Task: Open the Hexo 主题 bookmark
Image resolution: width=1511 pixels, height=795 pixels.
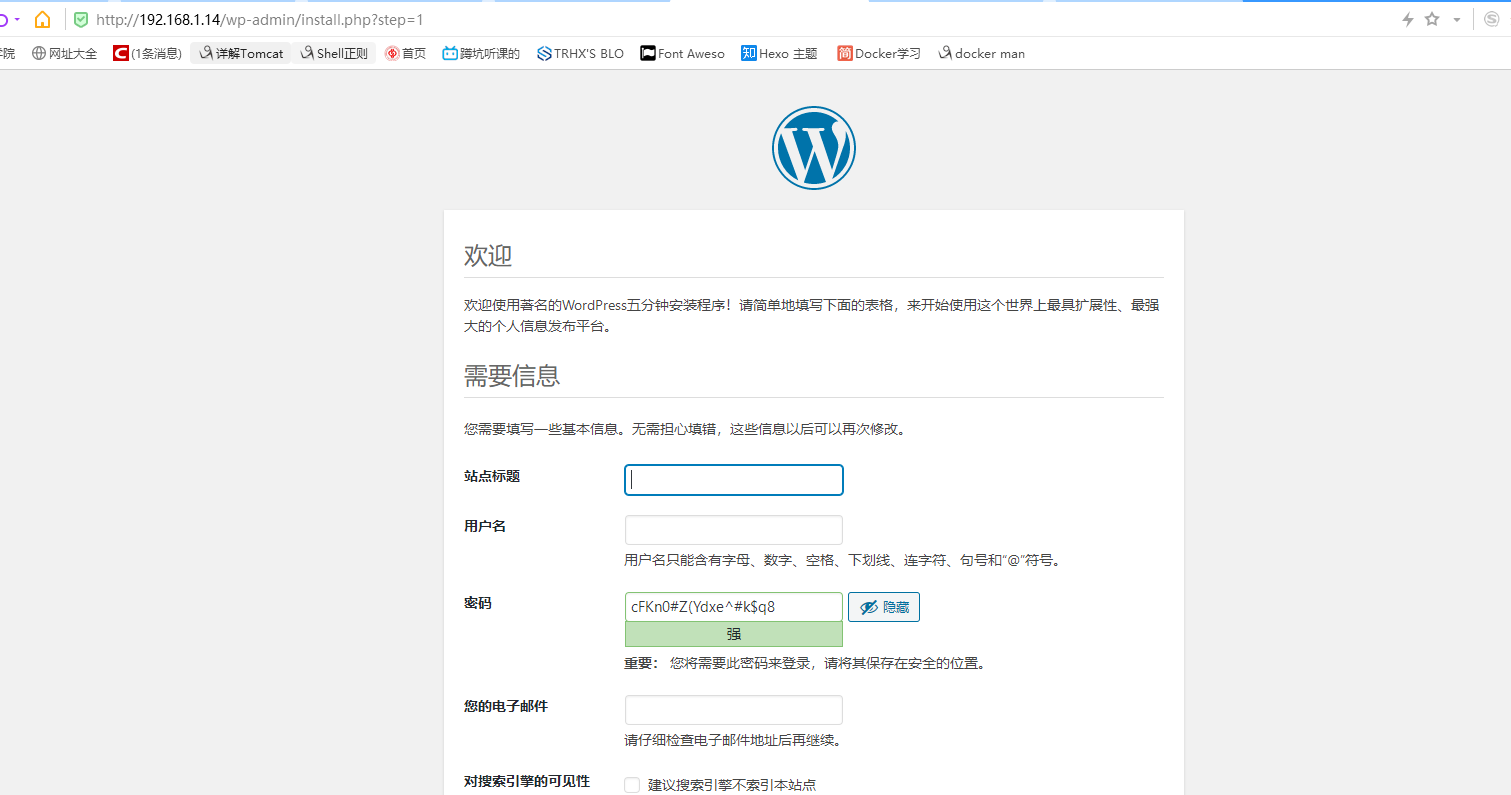Action: coord(780,53)
